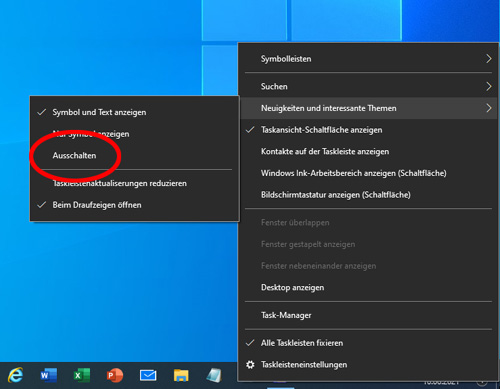
Task: Toggle 'Alle Taskleisten fixieren' checkmark
Action: (368, 343)
